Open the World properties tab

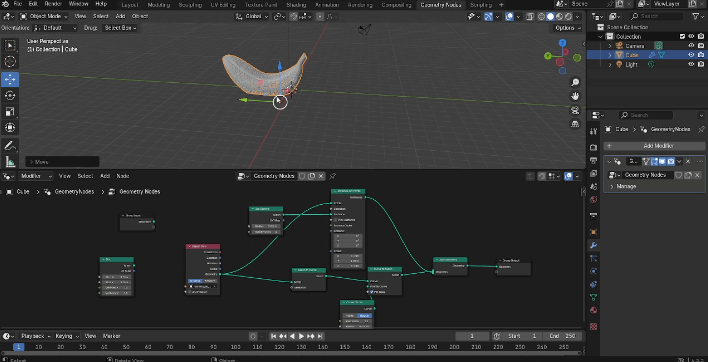pyautogui.click(x=593, y=200)
